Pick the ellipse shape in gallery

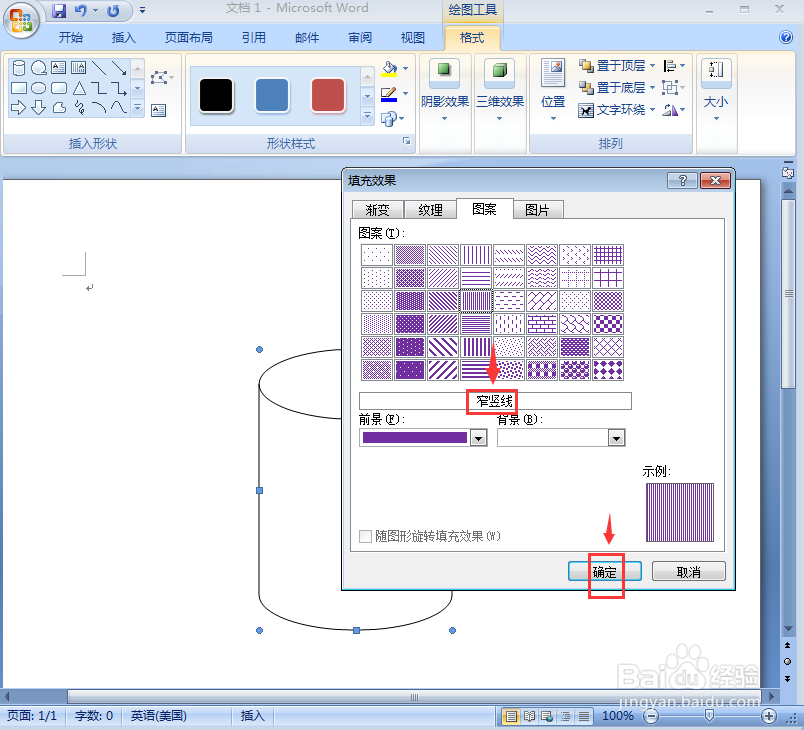click(x=38, y=88)
